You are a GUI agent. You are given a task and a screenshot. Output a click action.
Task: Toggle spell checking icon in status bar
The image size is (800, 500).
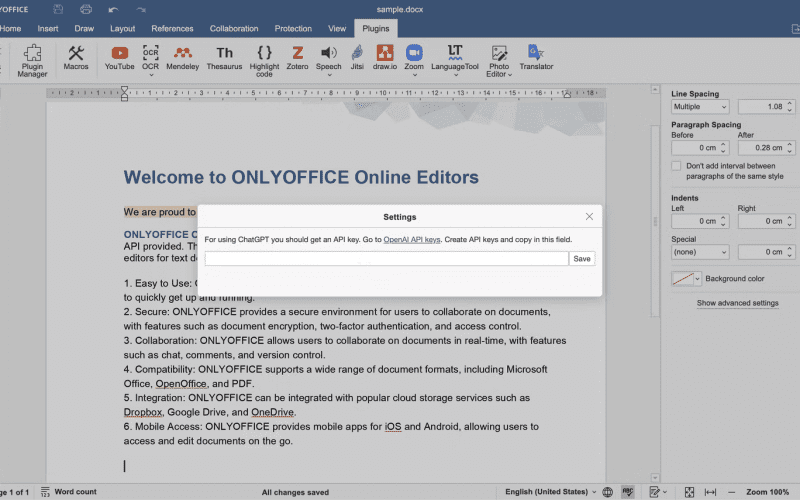coord(628,492)
